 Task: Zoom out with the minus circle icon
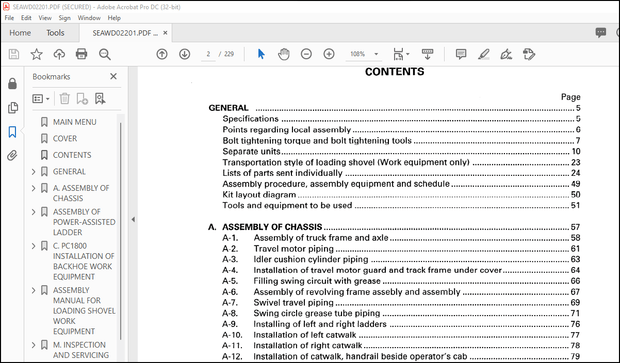pos(306,54)
